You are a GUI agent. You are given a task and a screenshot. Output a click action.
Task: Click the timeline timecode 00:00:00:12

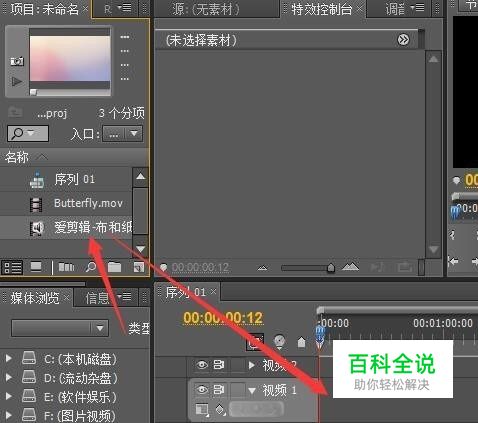click(x=223, y=318)
